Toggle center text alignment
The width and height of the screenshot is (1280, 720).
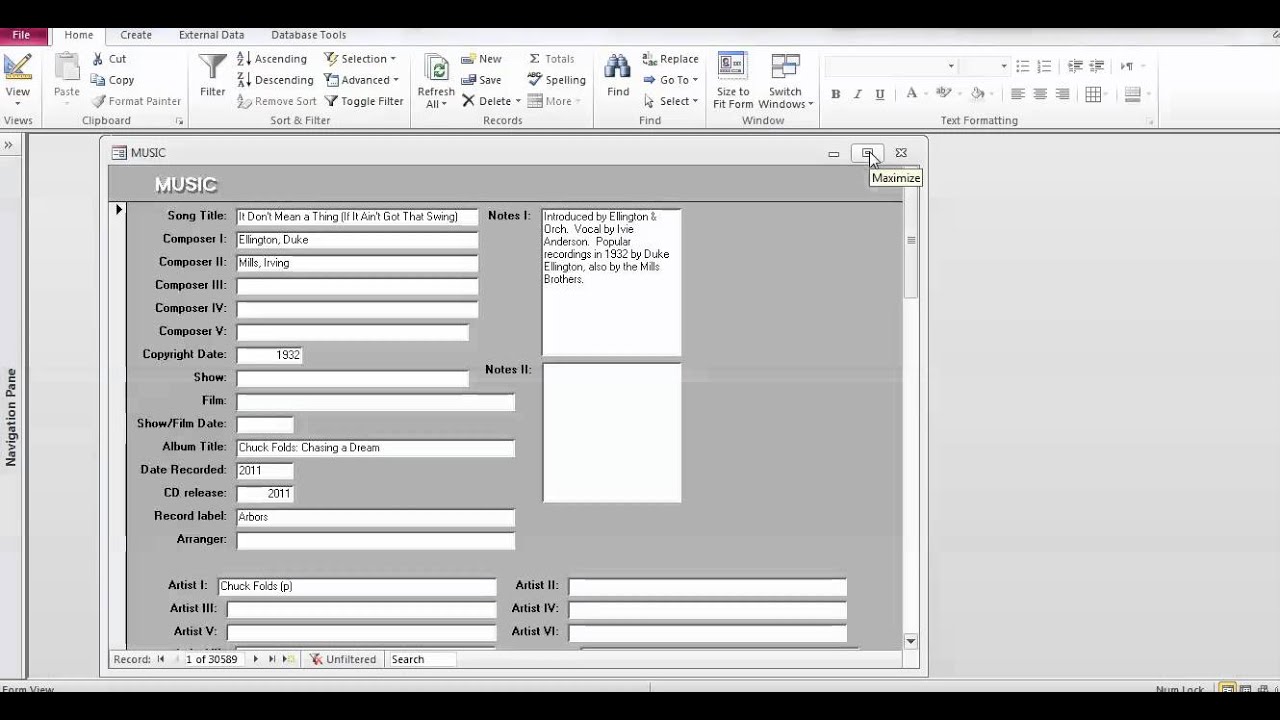[1040, 94]
